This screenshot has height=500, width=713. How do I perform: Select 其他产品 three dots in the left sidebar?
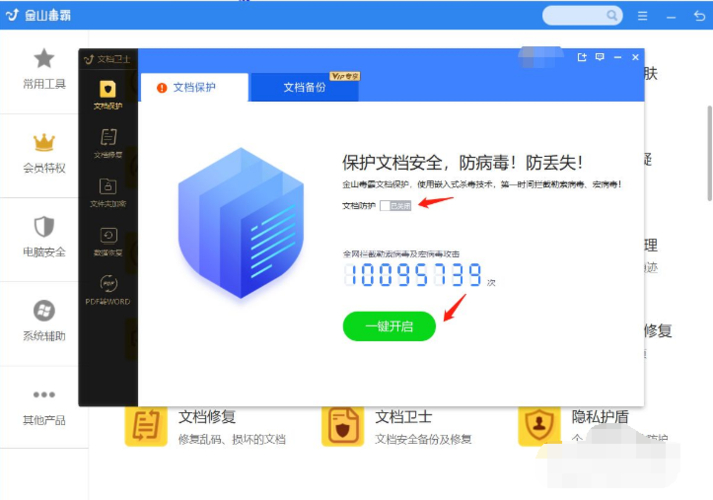tap(44, 406)
